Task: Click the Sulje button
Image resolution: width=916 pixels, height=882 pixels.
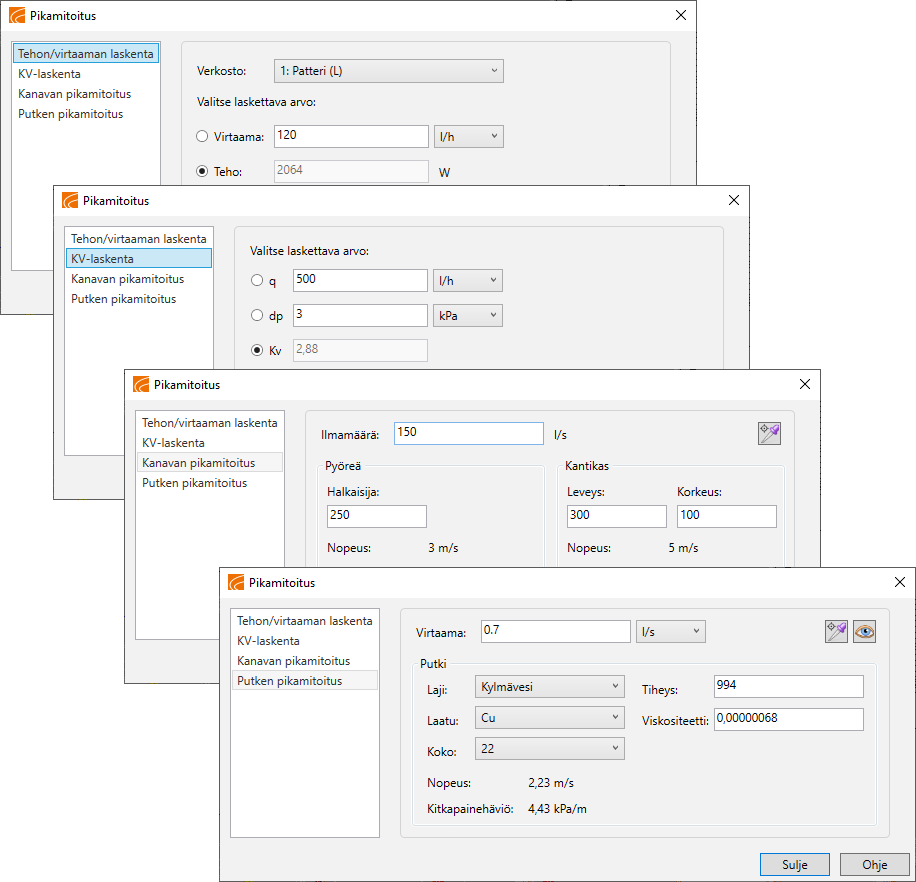Action: (x=794, y=865)
